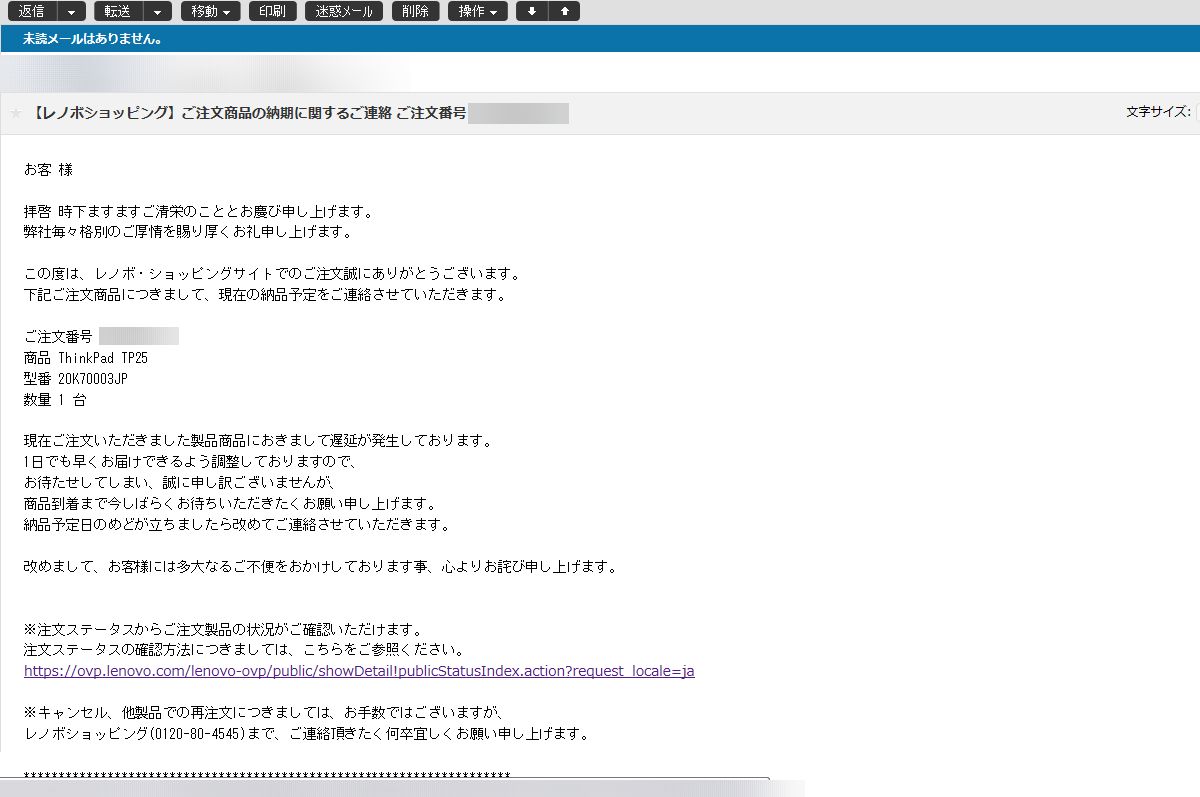This screenshot has height=797, width=1200.
Task: Click the line starting この度は、レノボ・ショッピングサイト
Action: coord(272,275)
